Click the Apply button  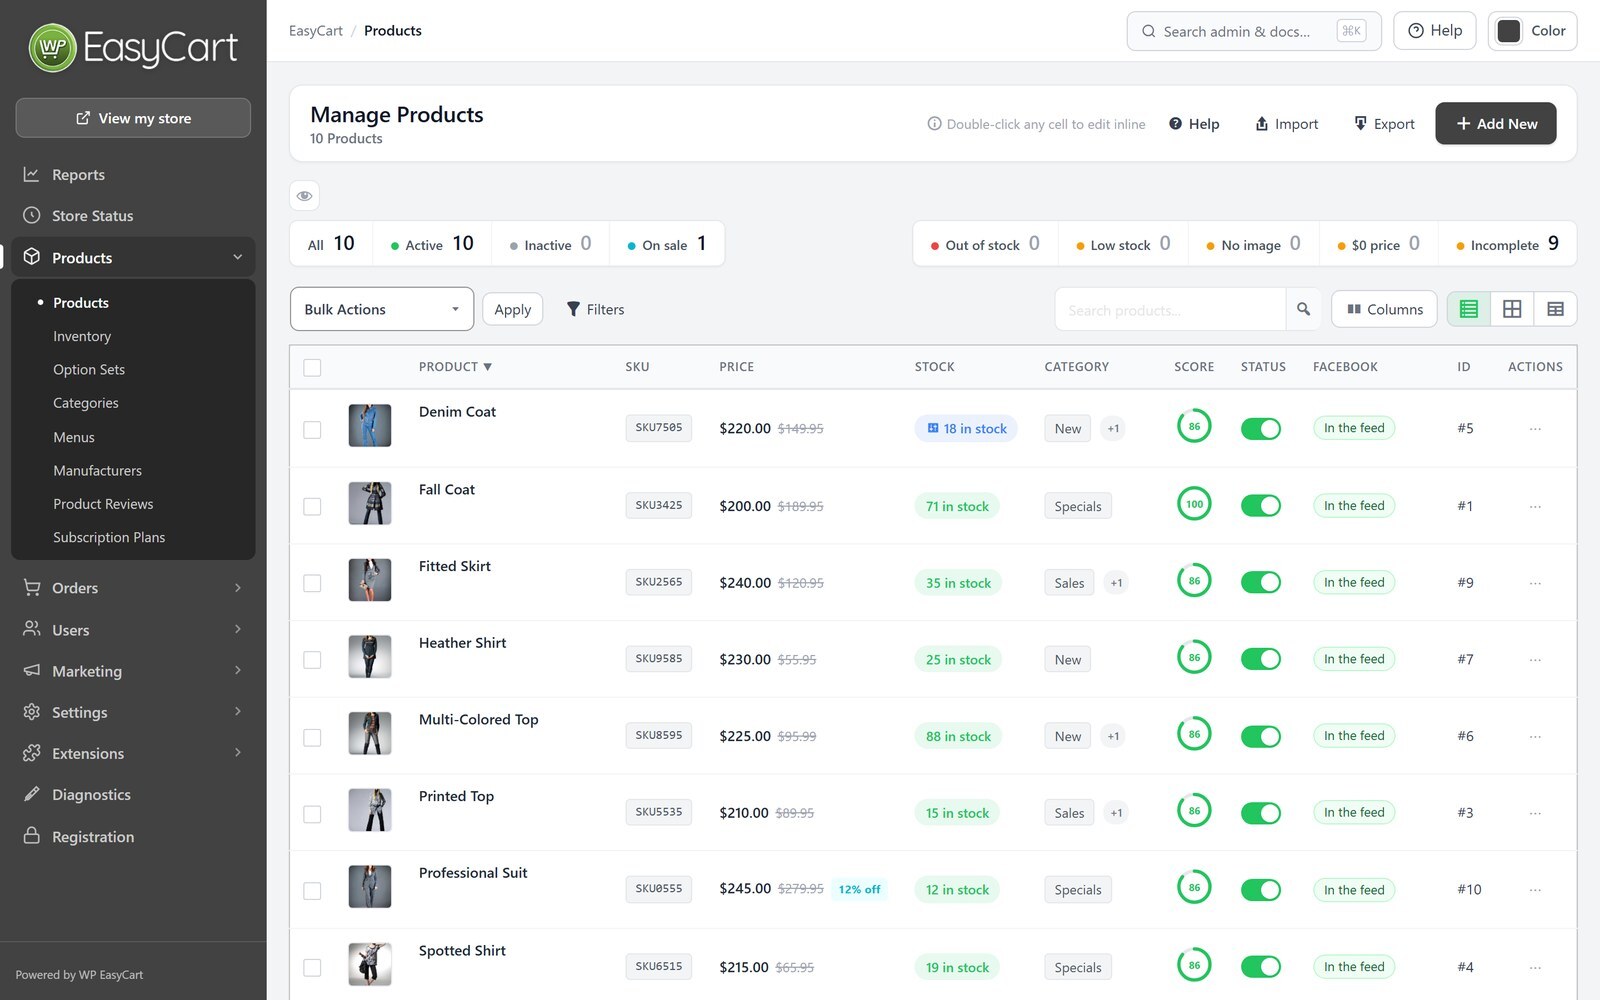pyautogui.click(x=513, y=309)
